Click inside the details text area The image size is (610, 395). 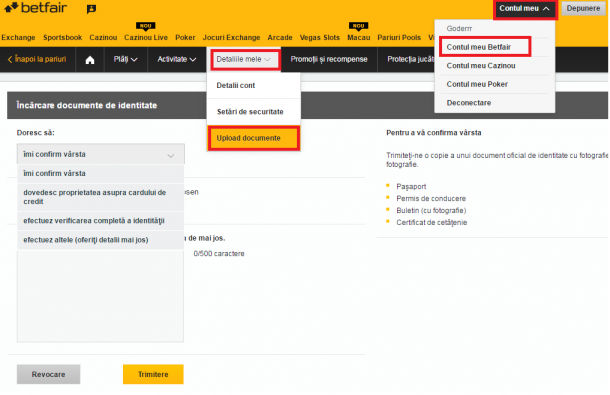pyautogui.click(x=100, y=296)
